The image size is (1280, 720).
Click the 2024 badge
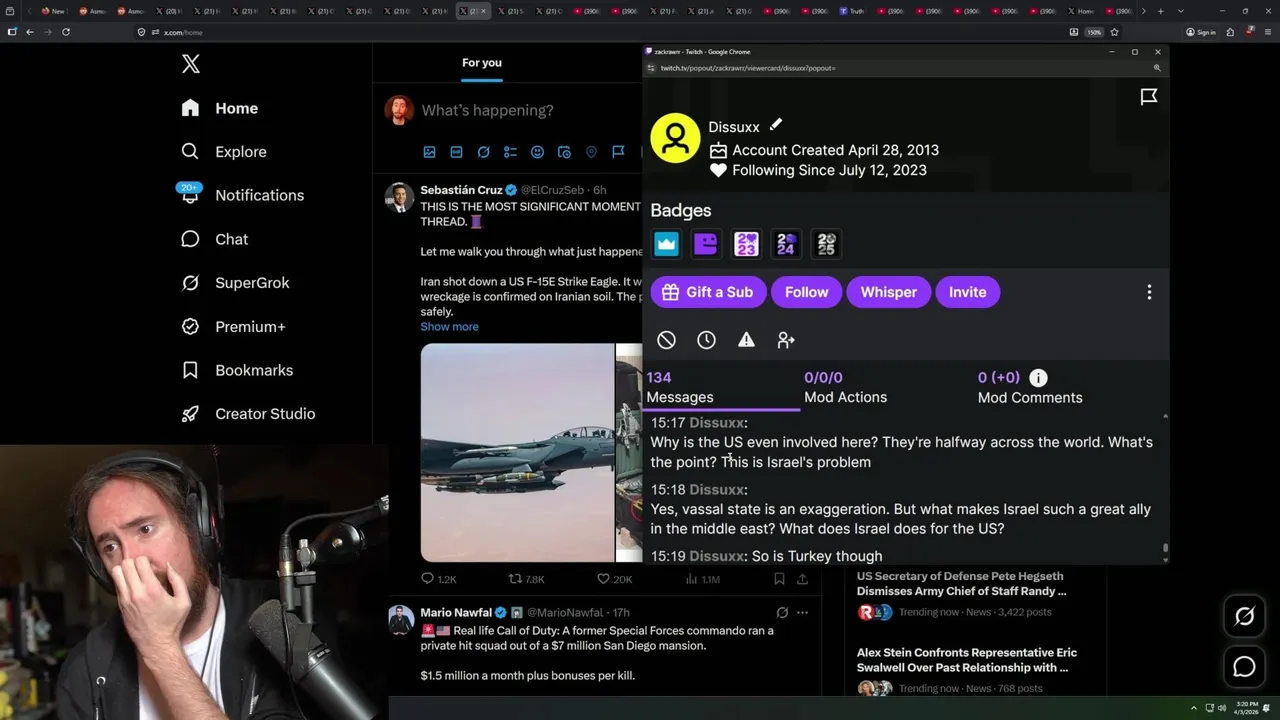pos(786,244)
